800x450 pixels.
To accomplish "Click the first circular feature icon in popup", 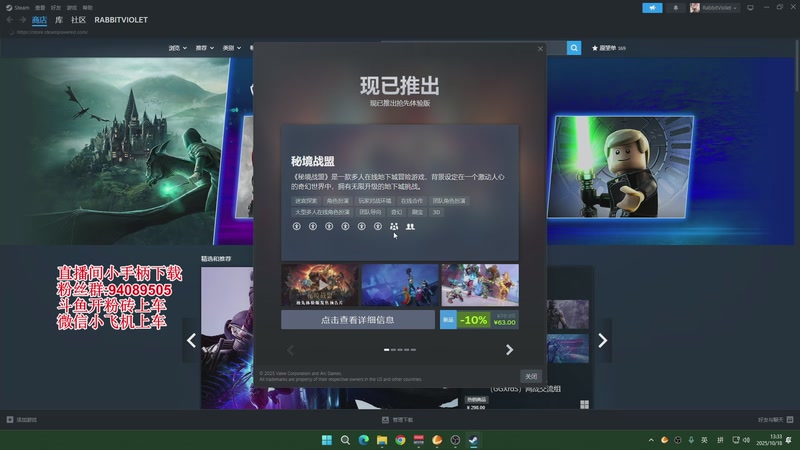I will [x=296, y=226].
